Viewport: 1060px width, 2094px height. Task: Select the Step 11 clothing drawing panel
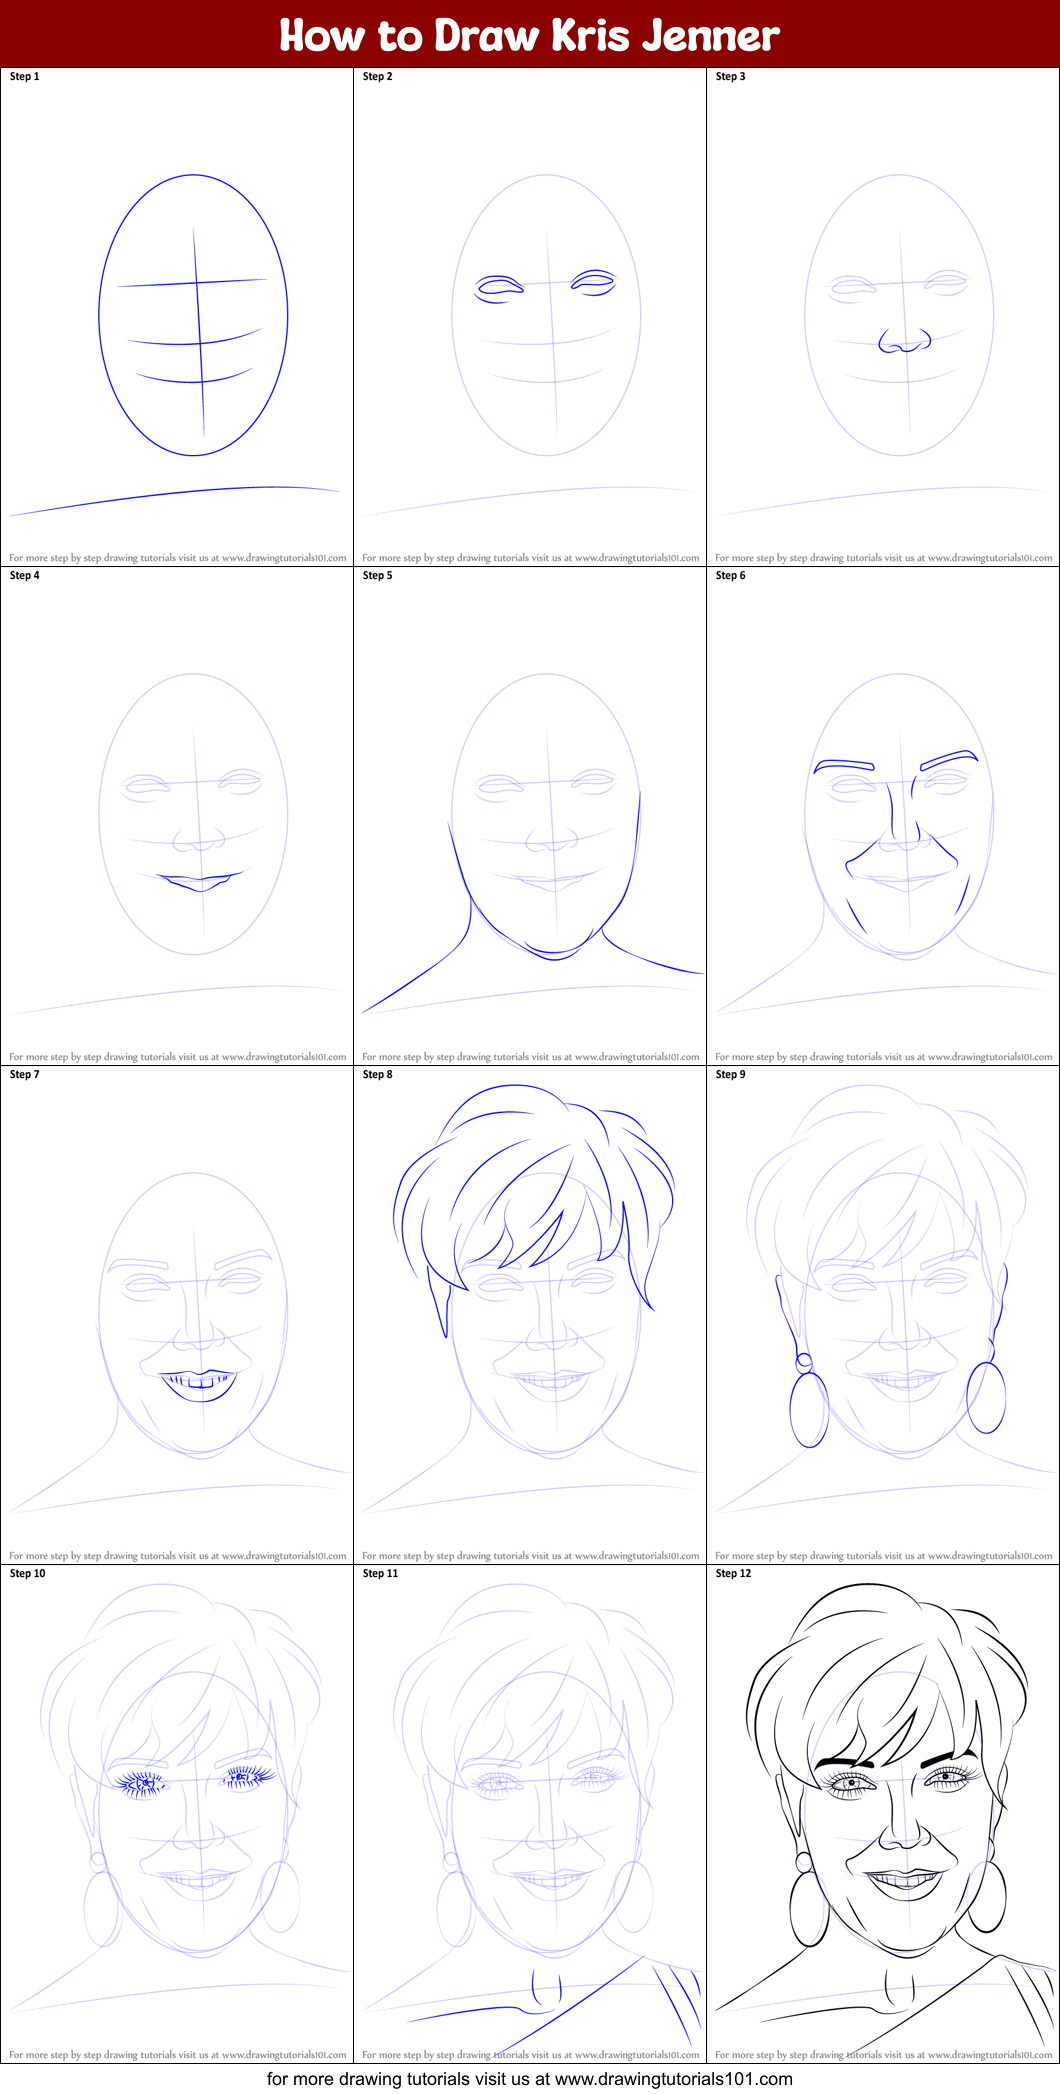point(530,1814)
